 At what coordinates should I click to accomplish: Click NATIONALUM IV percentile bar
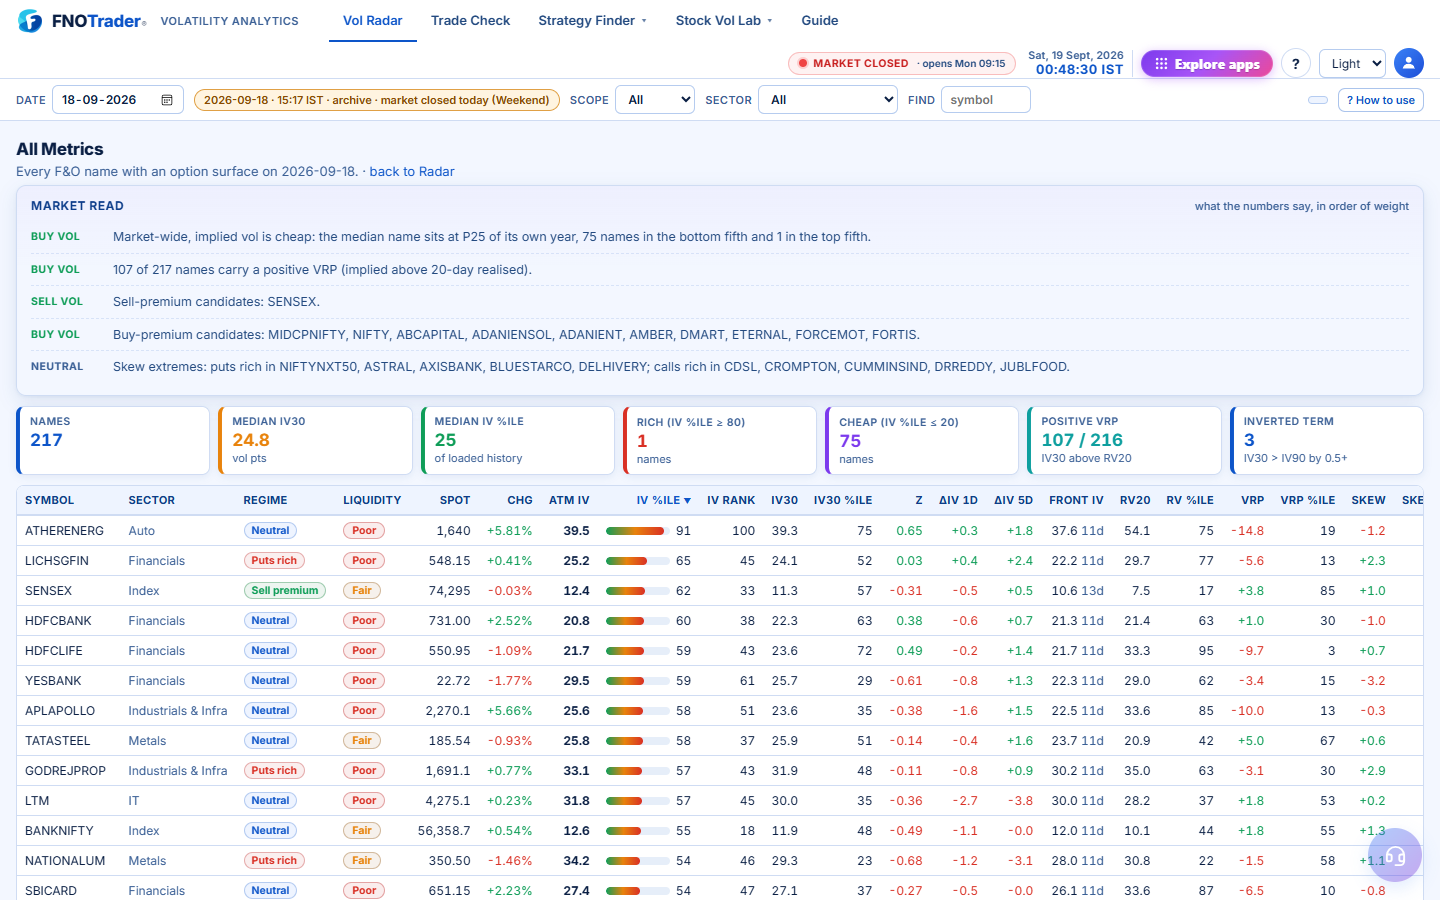(x=638, y=861)
